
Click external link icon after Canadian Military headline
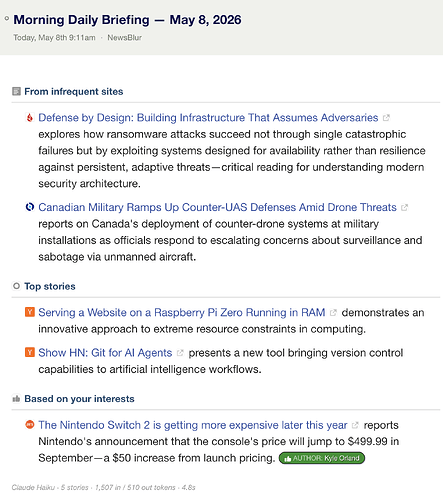point(404,207)
